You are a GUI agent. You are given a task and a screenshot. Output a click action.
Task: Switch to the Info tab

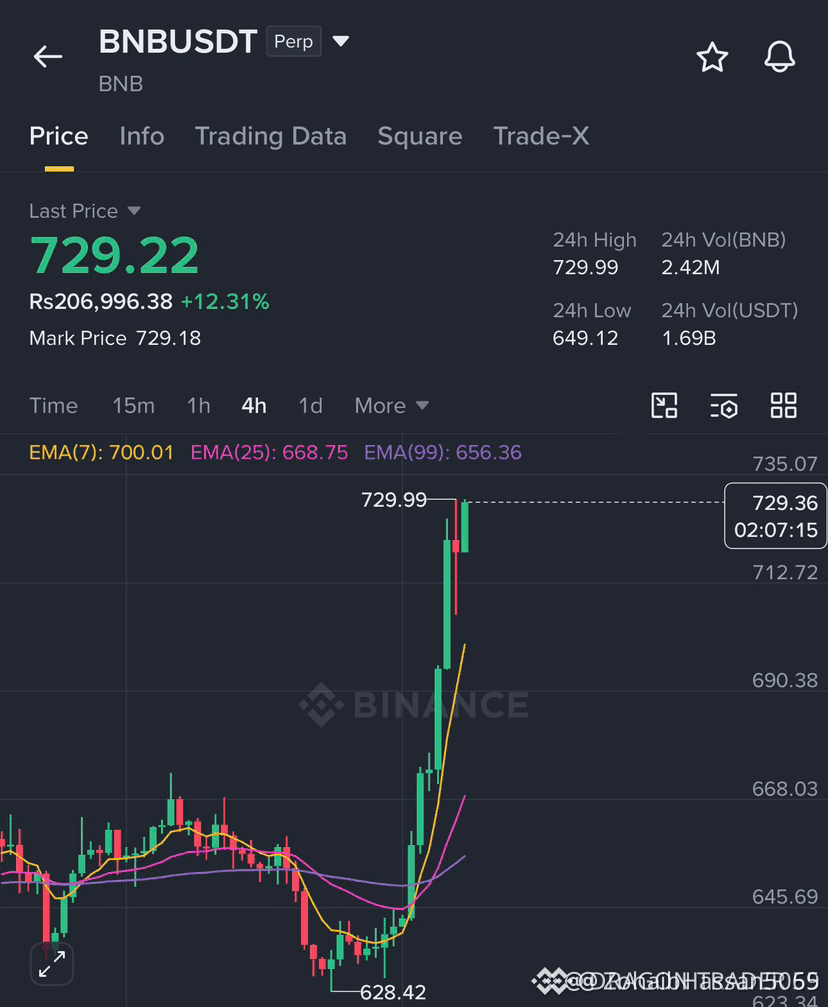pyautogui.click(x=142, y=136)
